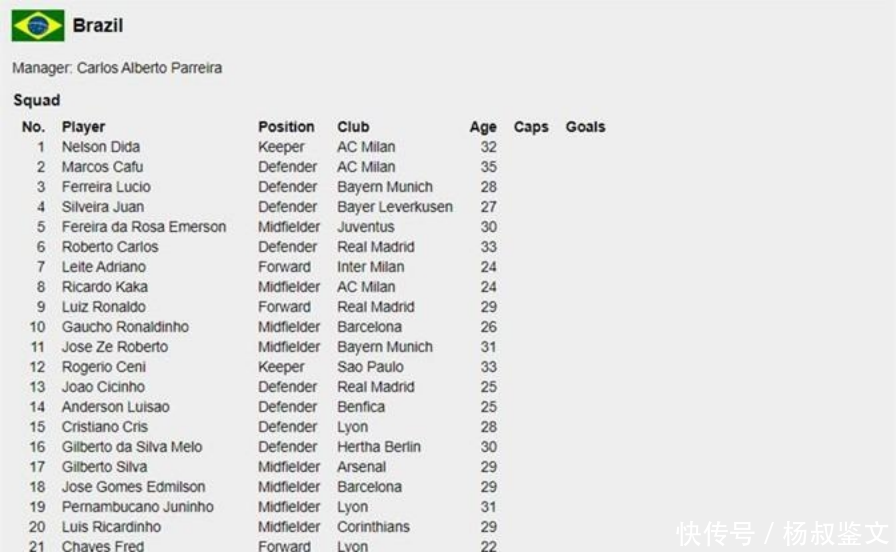896x552 pixels.
Task: Select player Marcos Cafu
Action: [x=102, y=167]
